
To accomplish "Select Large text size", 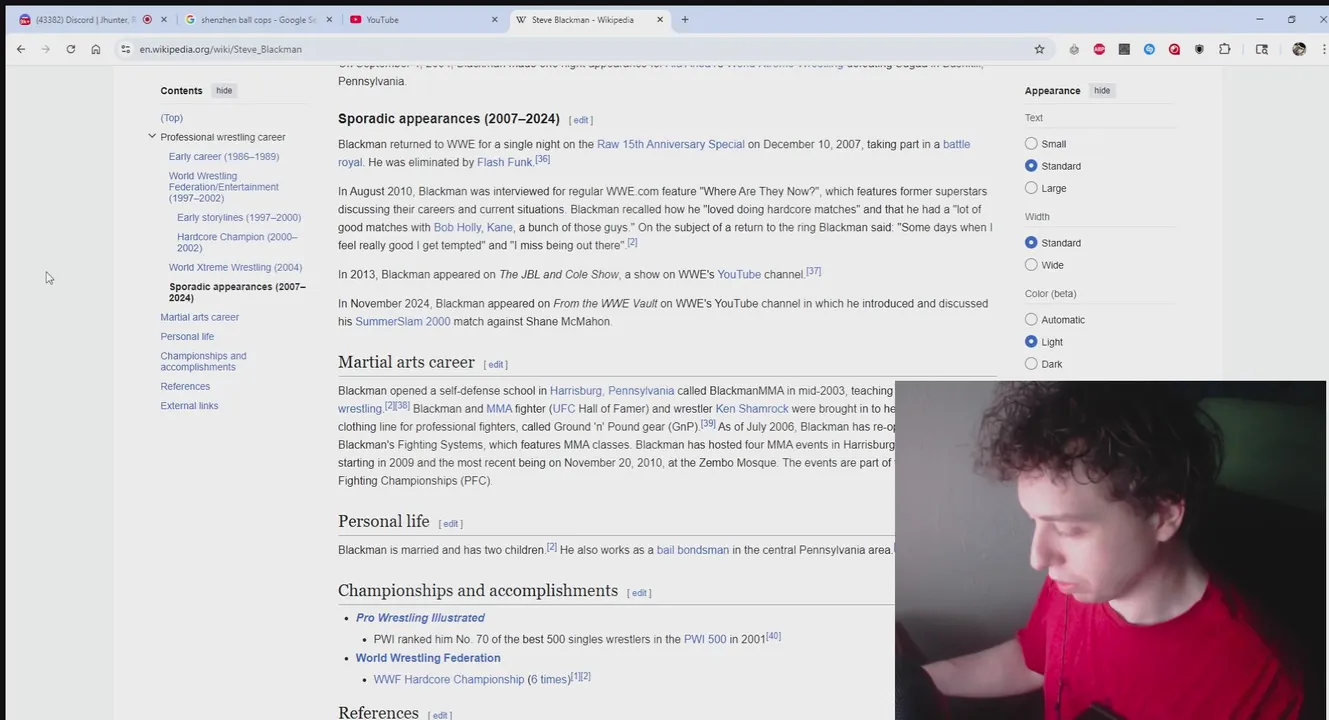I will click(x=1031, y=188).
